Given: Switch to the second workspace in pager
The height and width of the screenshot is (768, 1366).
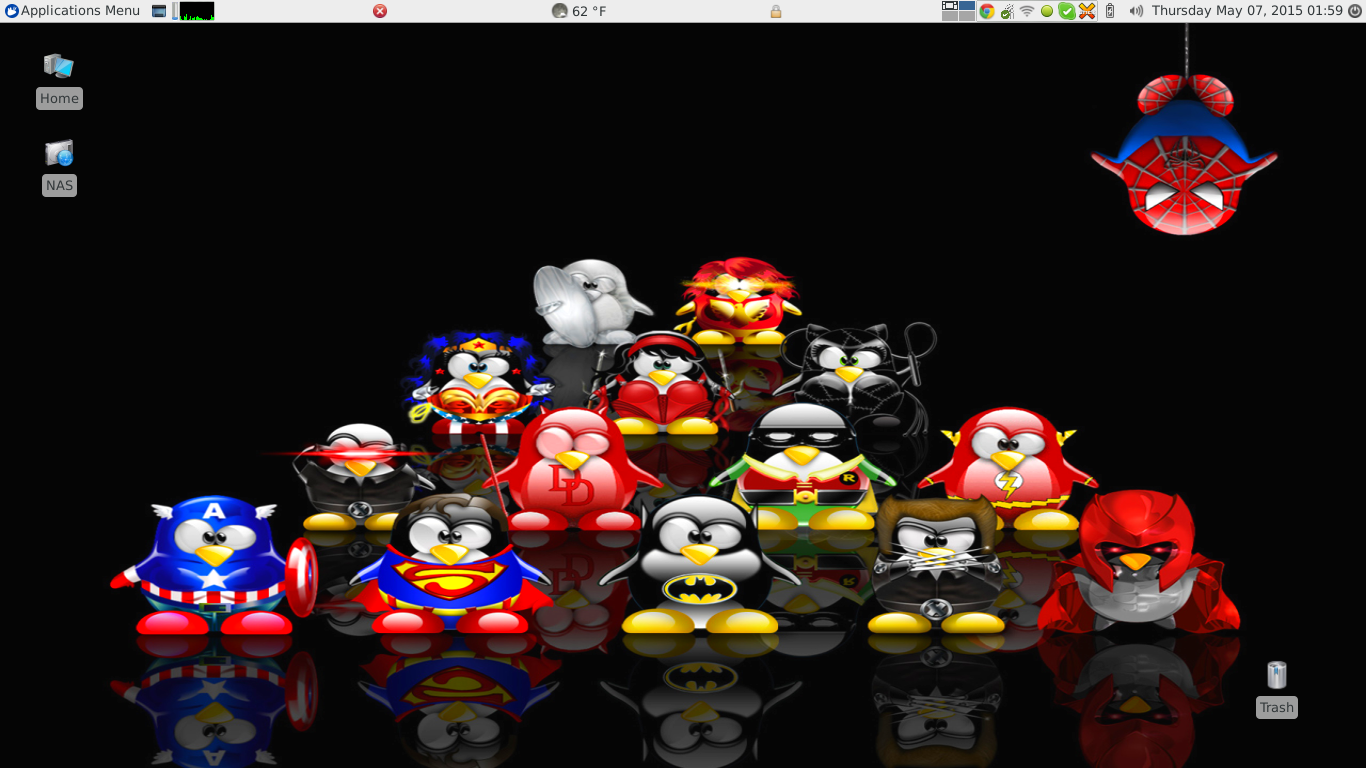Looking at the screenshot, I should click(x=967, y=6).
